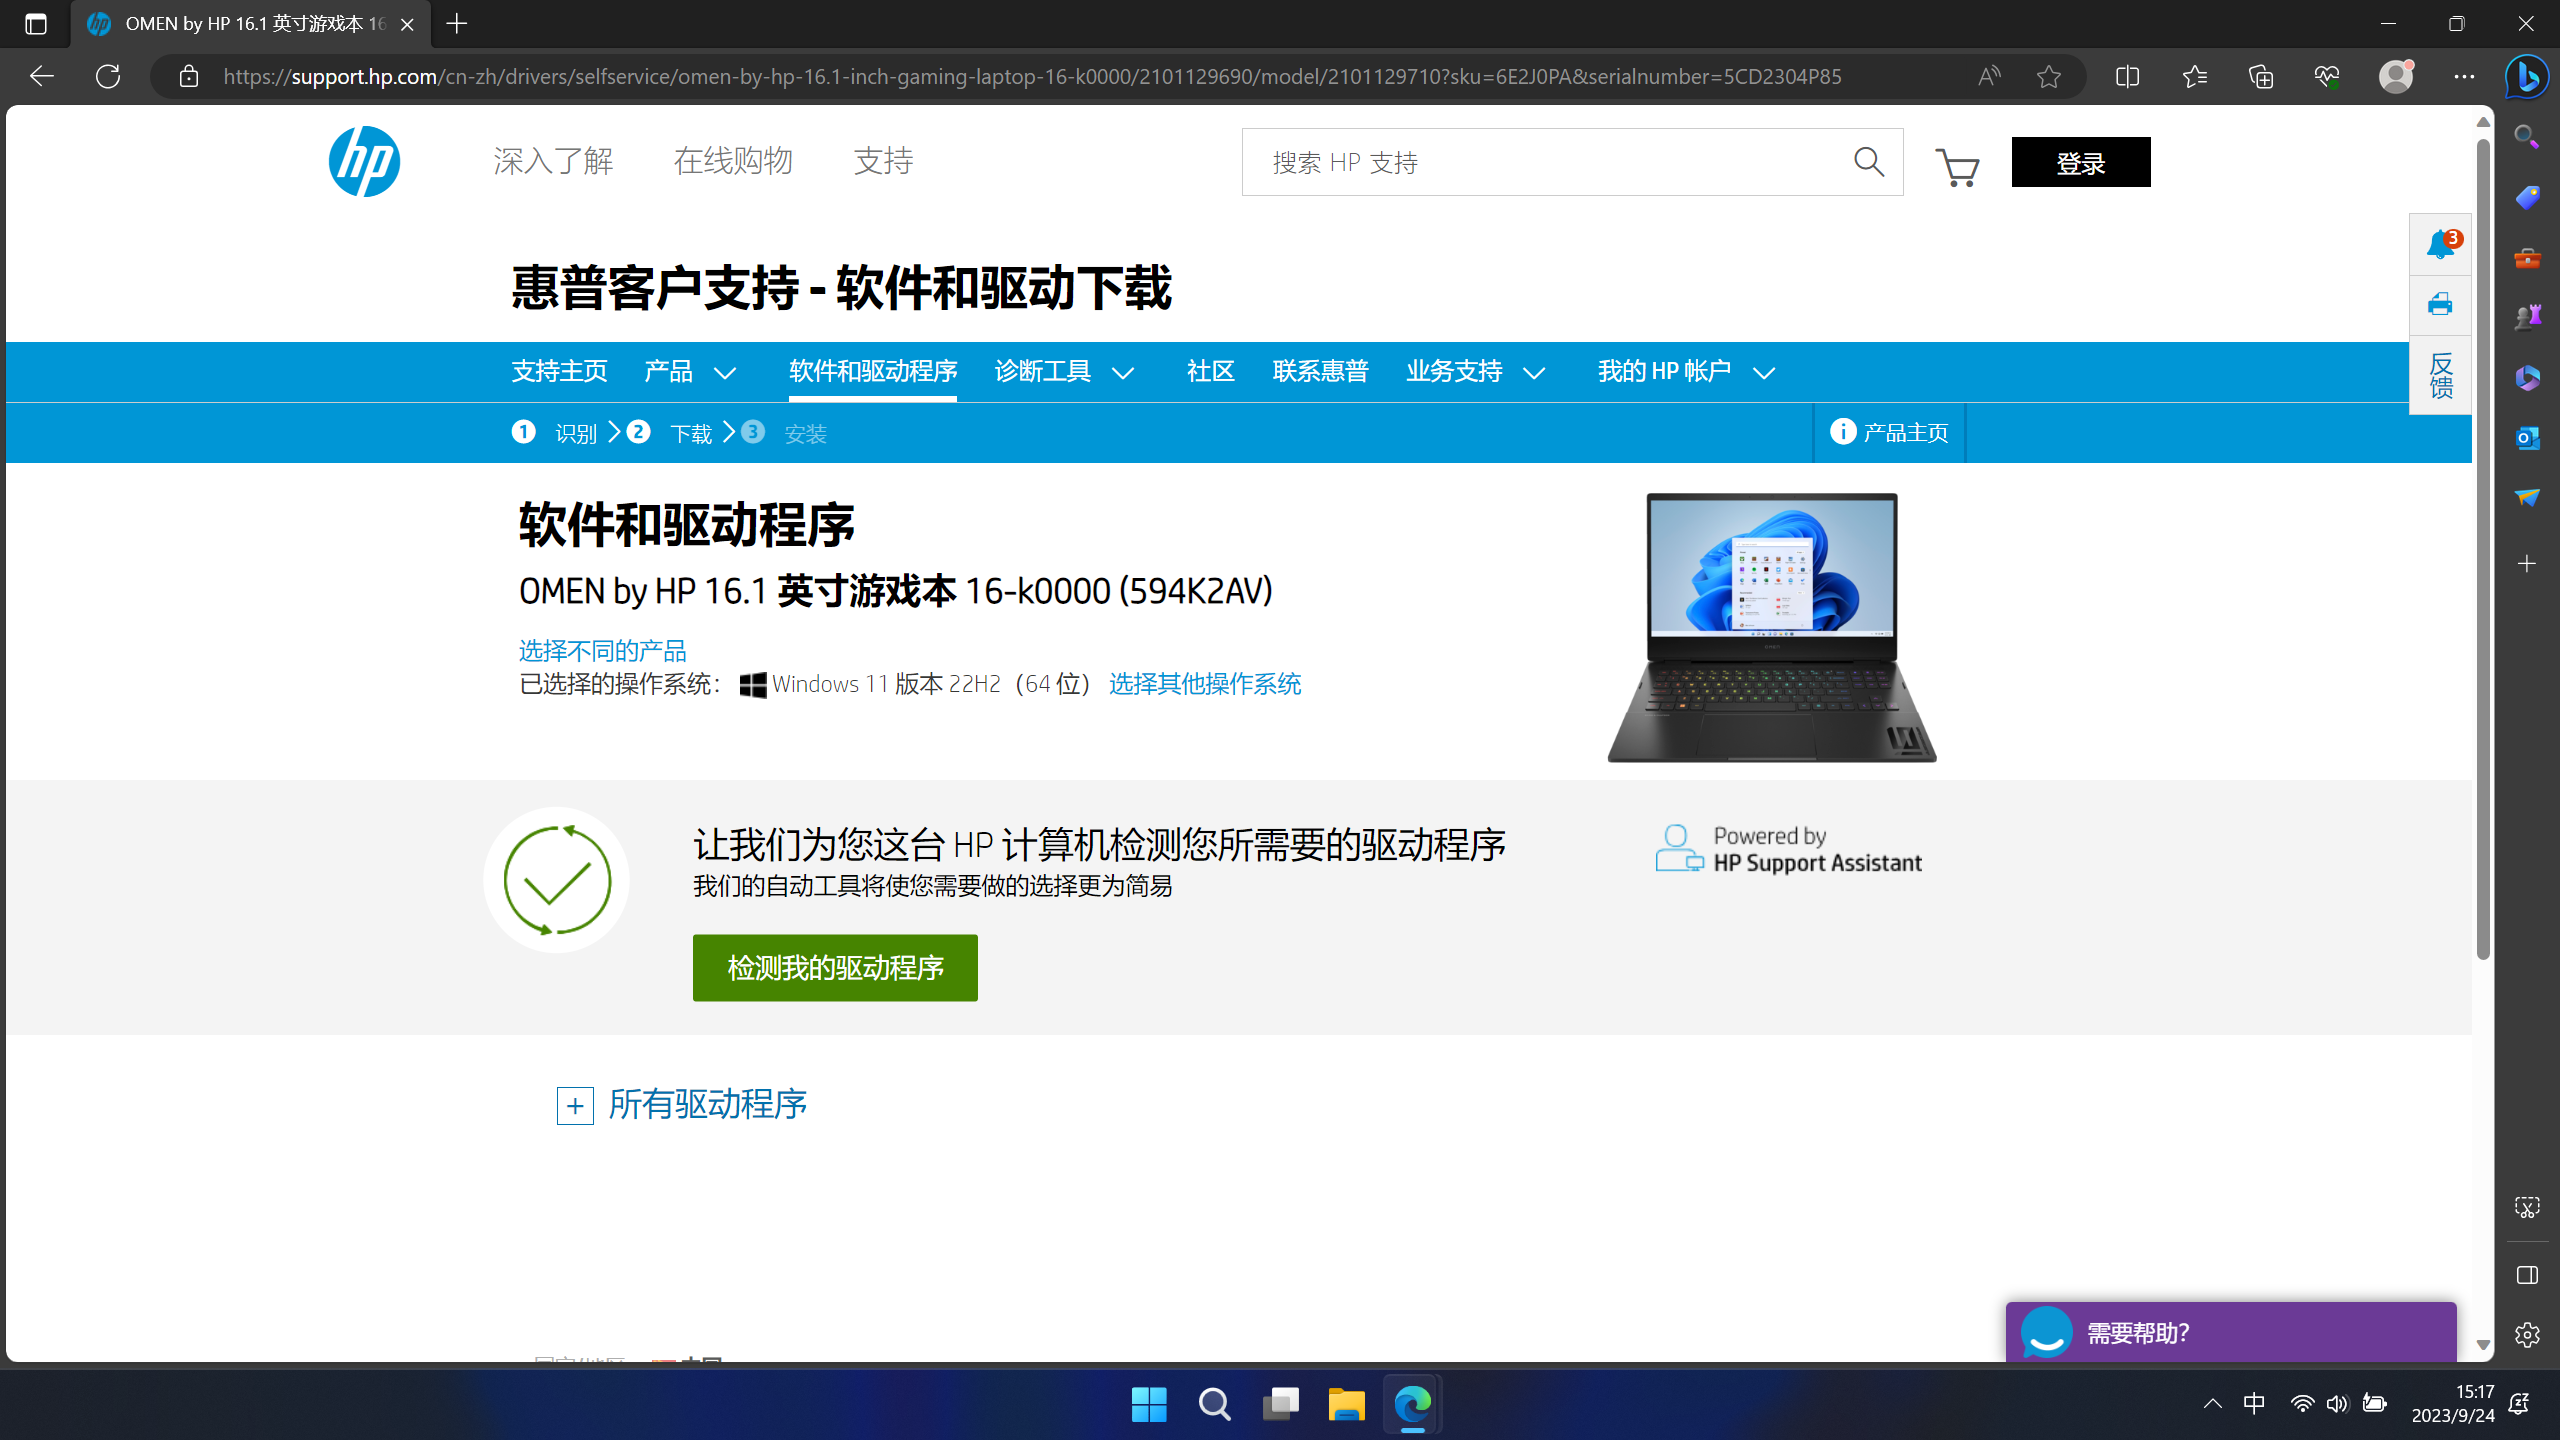Click the search magnifier in HP support box
The height and width of the screenshot is (1440, 2560).
[x=1868, y=162]
